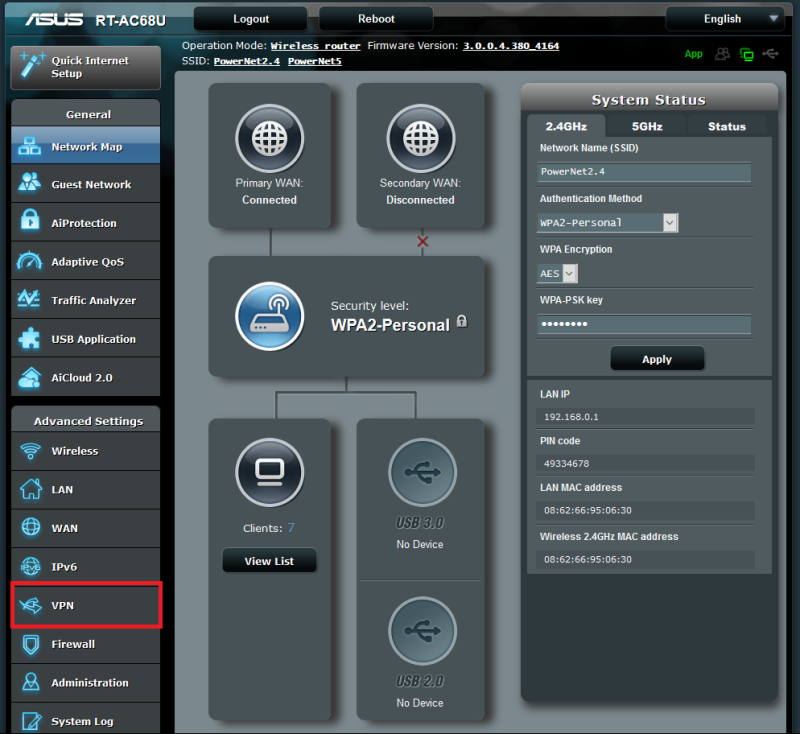The height and width of the screenshot is (734, 800).
Task: Click the PowerNet5 SSID link
Action: click(315, 61)
